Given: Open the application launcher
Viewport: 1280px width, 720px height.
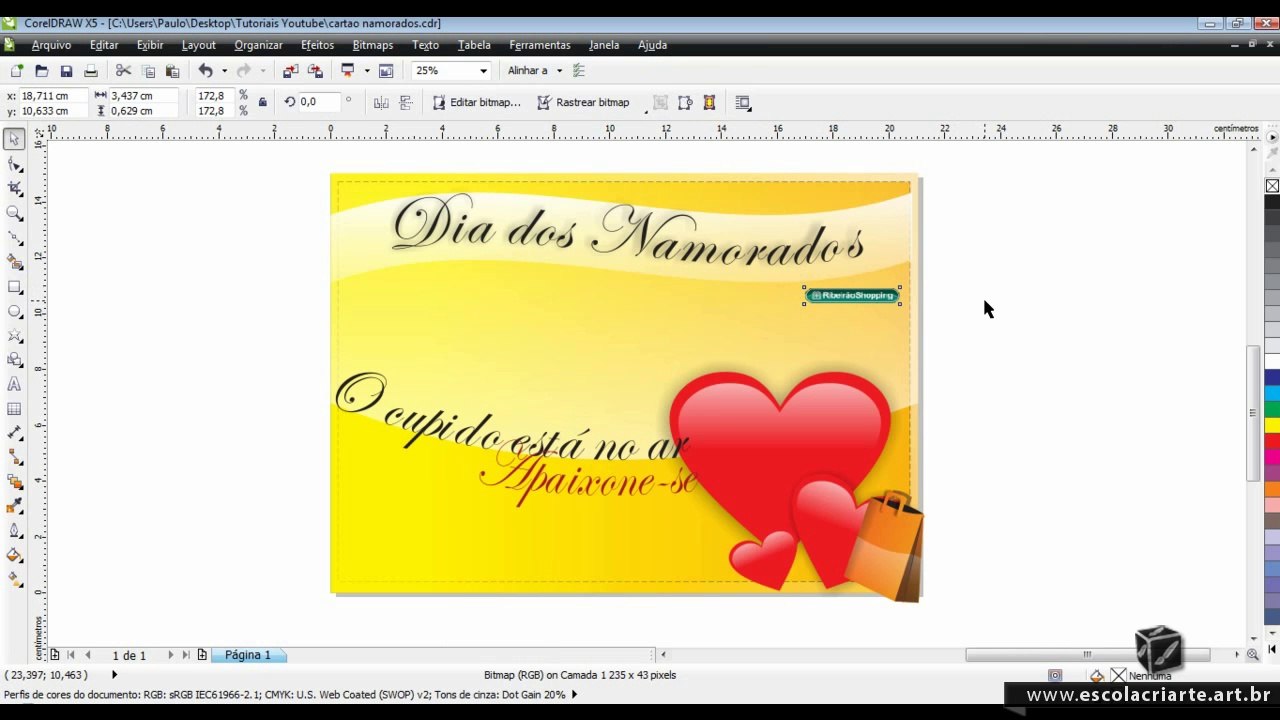Looking at the screenshot, I should [x=348, y=71].
